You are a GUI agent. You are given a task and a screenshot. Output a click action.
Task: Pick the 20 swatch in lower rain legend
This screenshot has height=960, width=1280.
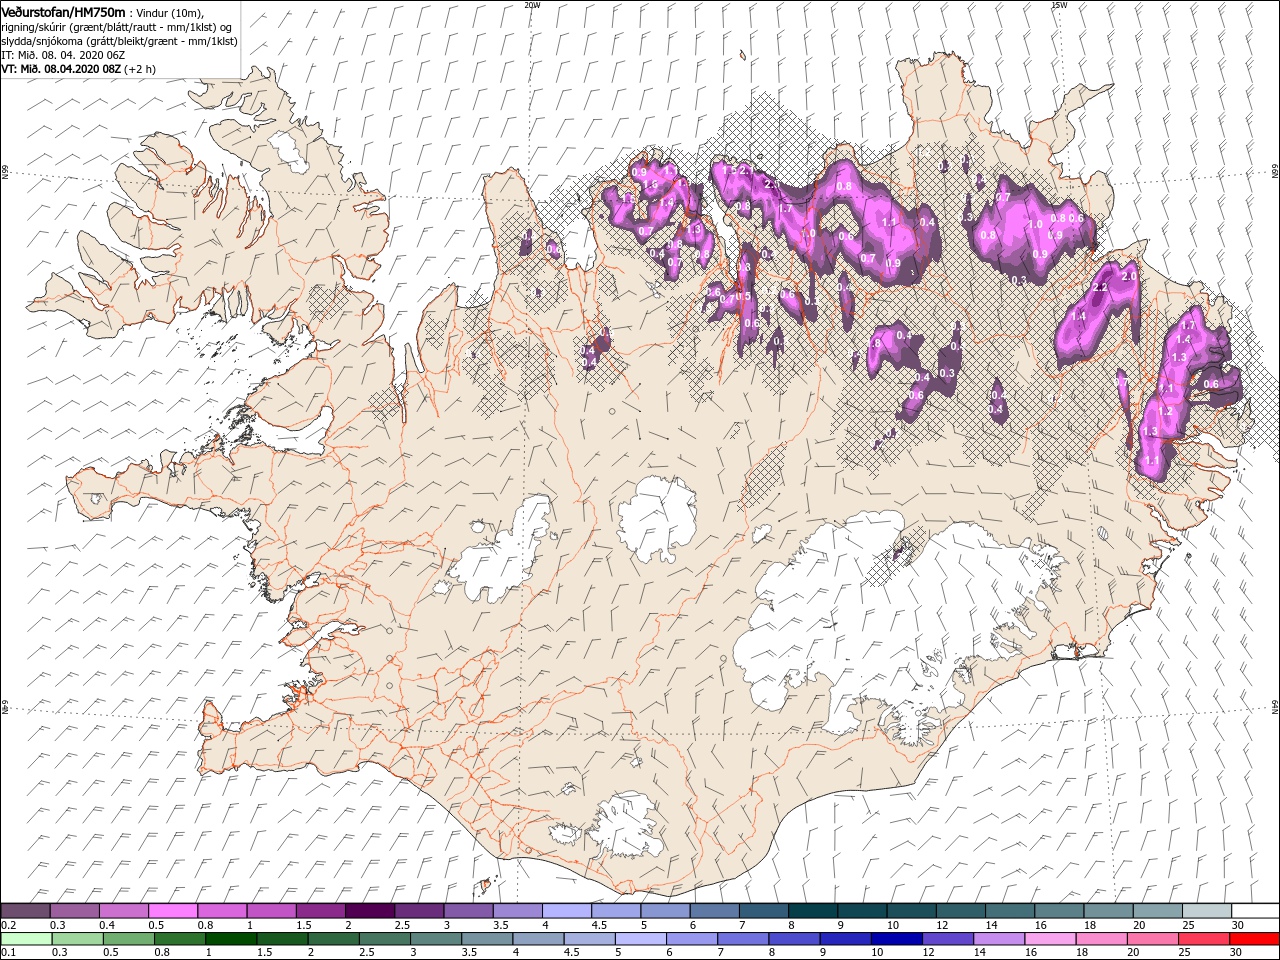(x=1151, y=939)
